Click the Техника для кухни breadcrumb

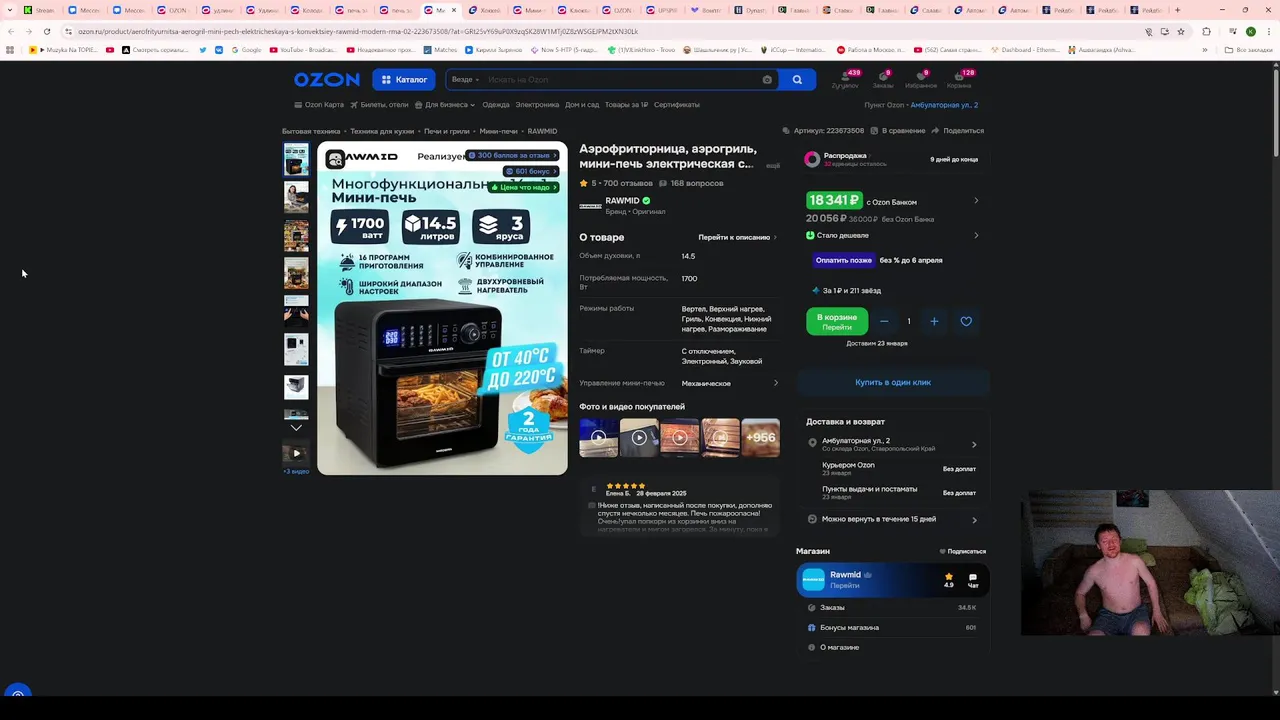click(x=382, y=131)
